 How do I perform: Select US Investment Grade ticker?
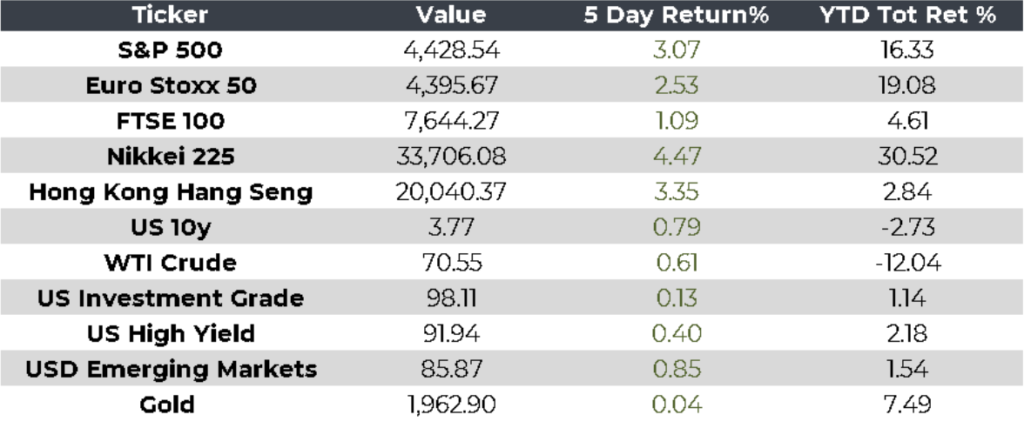pos(171,298)
